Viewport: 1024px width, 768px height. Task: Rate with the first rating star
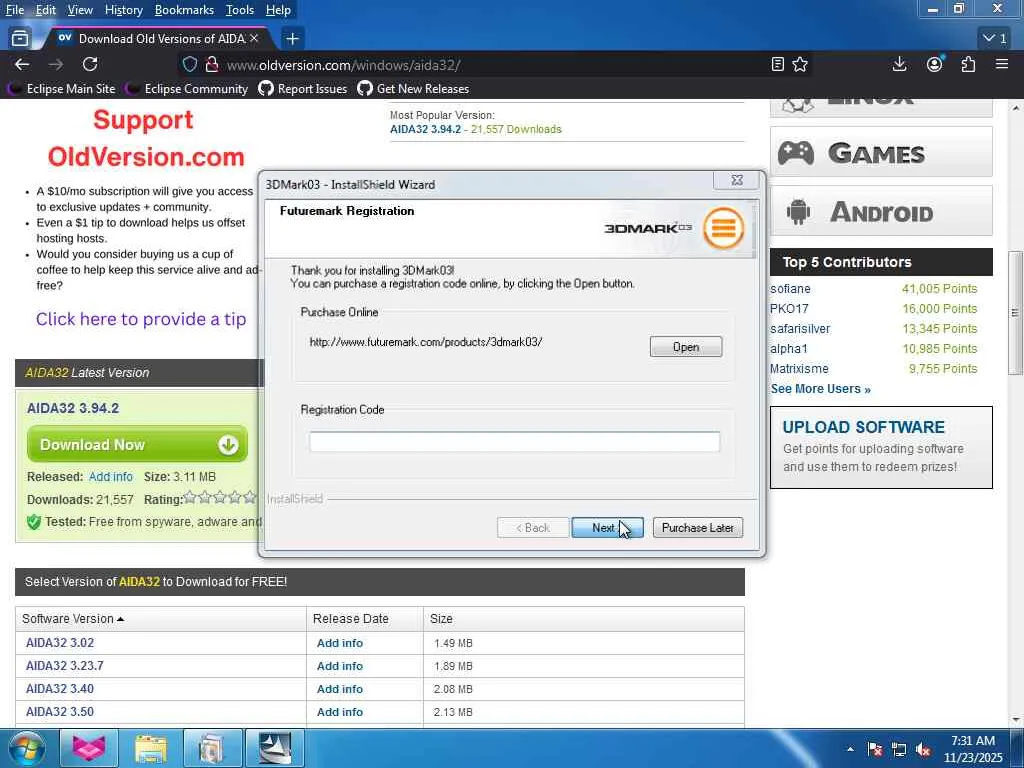(189, 498)
